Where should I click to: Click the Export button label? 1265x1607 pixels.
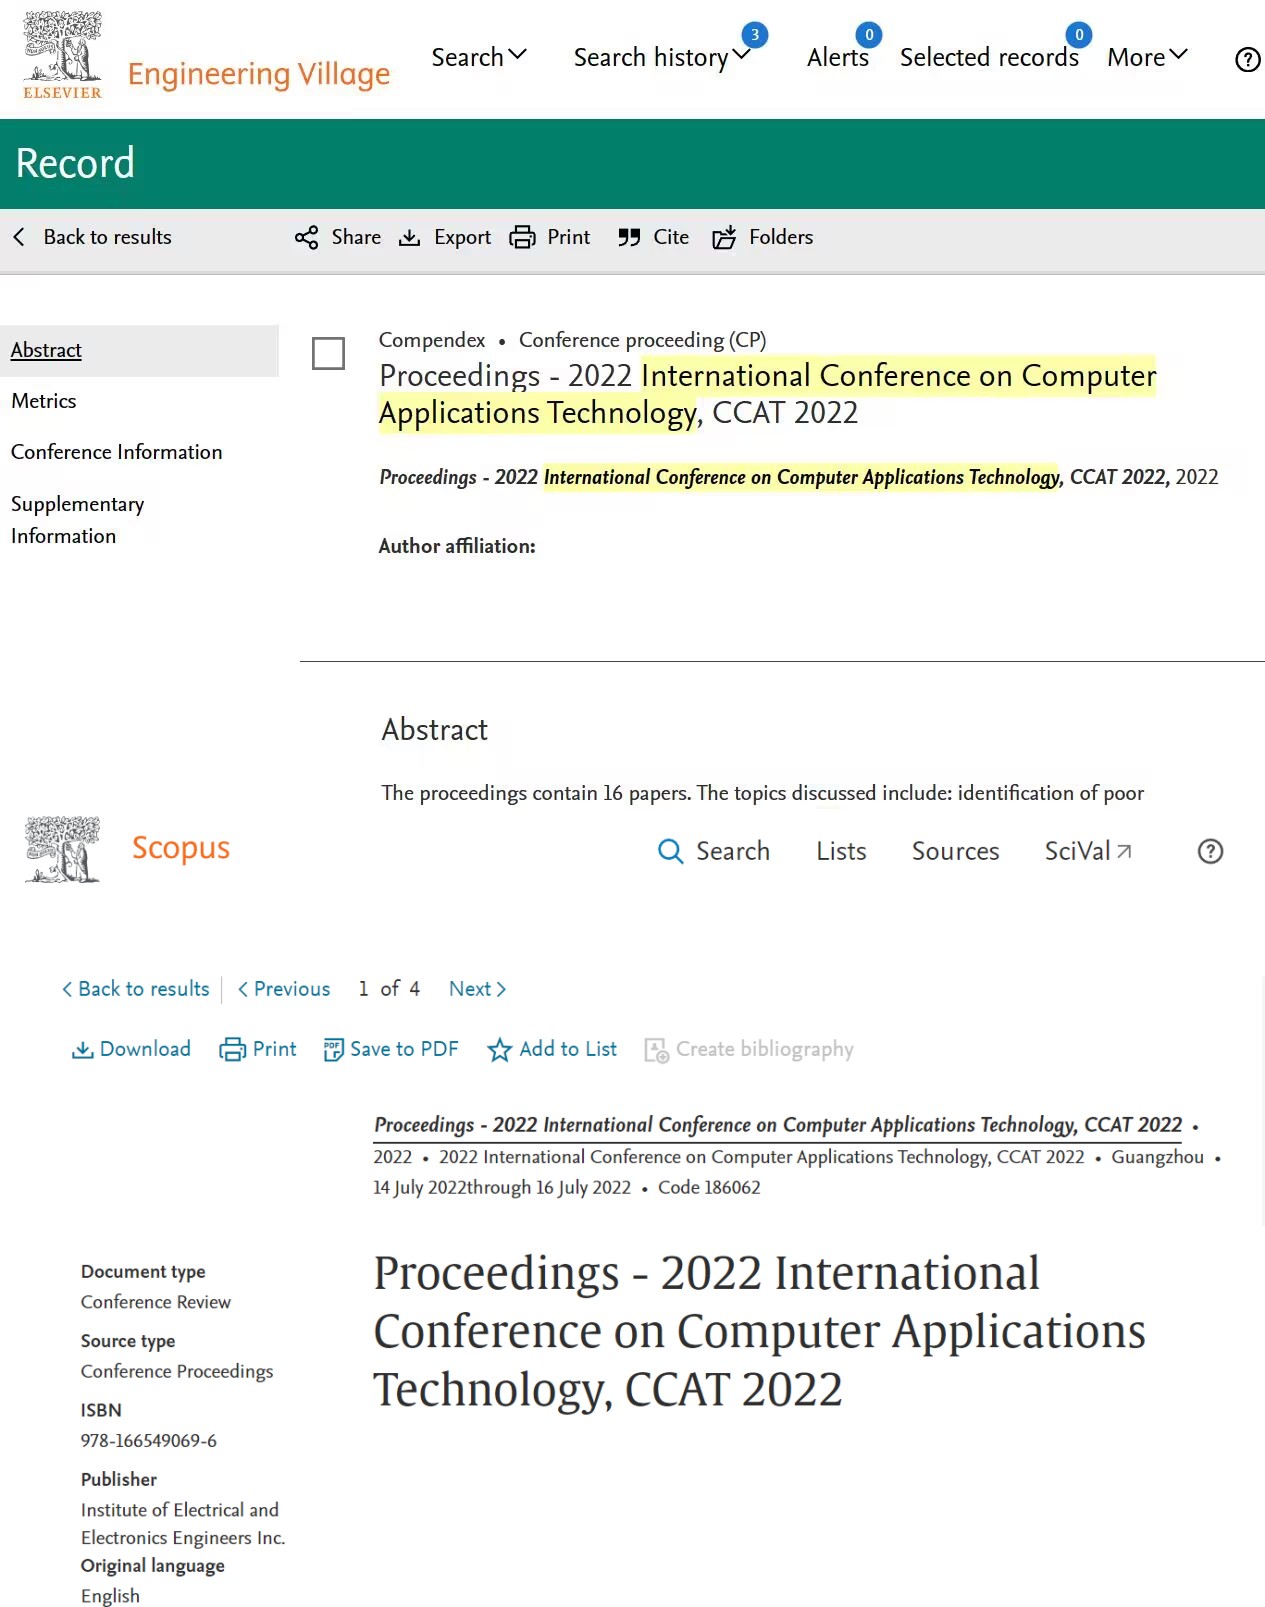[462, 237]
